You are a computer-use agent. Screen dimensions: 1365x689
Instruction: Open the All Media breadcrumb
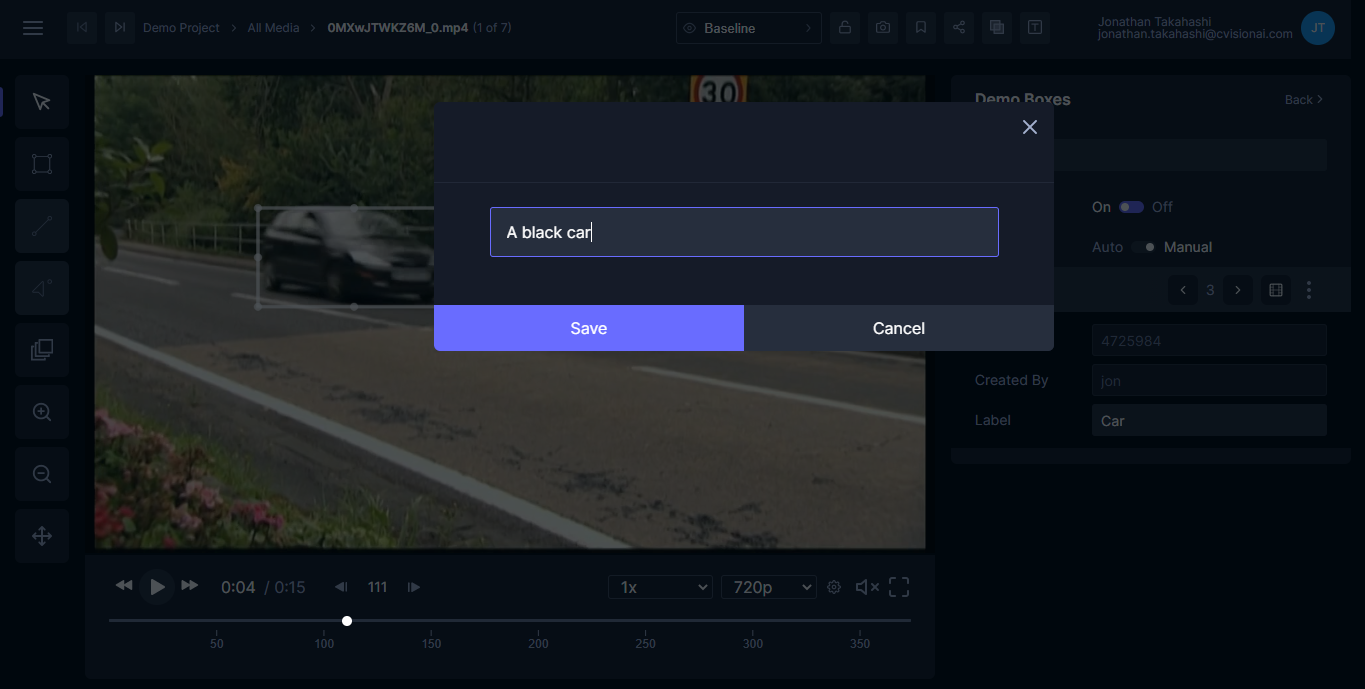(273, 28)
